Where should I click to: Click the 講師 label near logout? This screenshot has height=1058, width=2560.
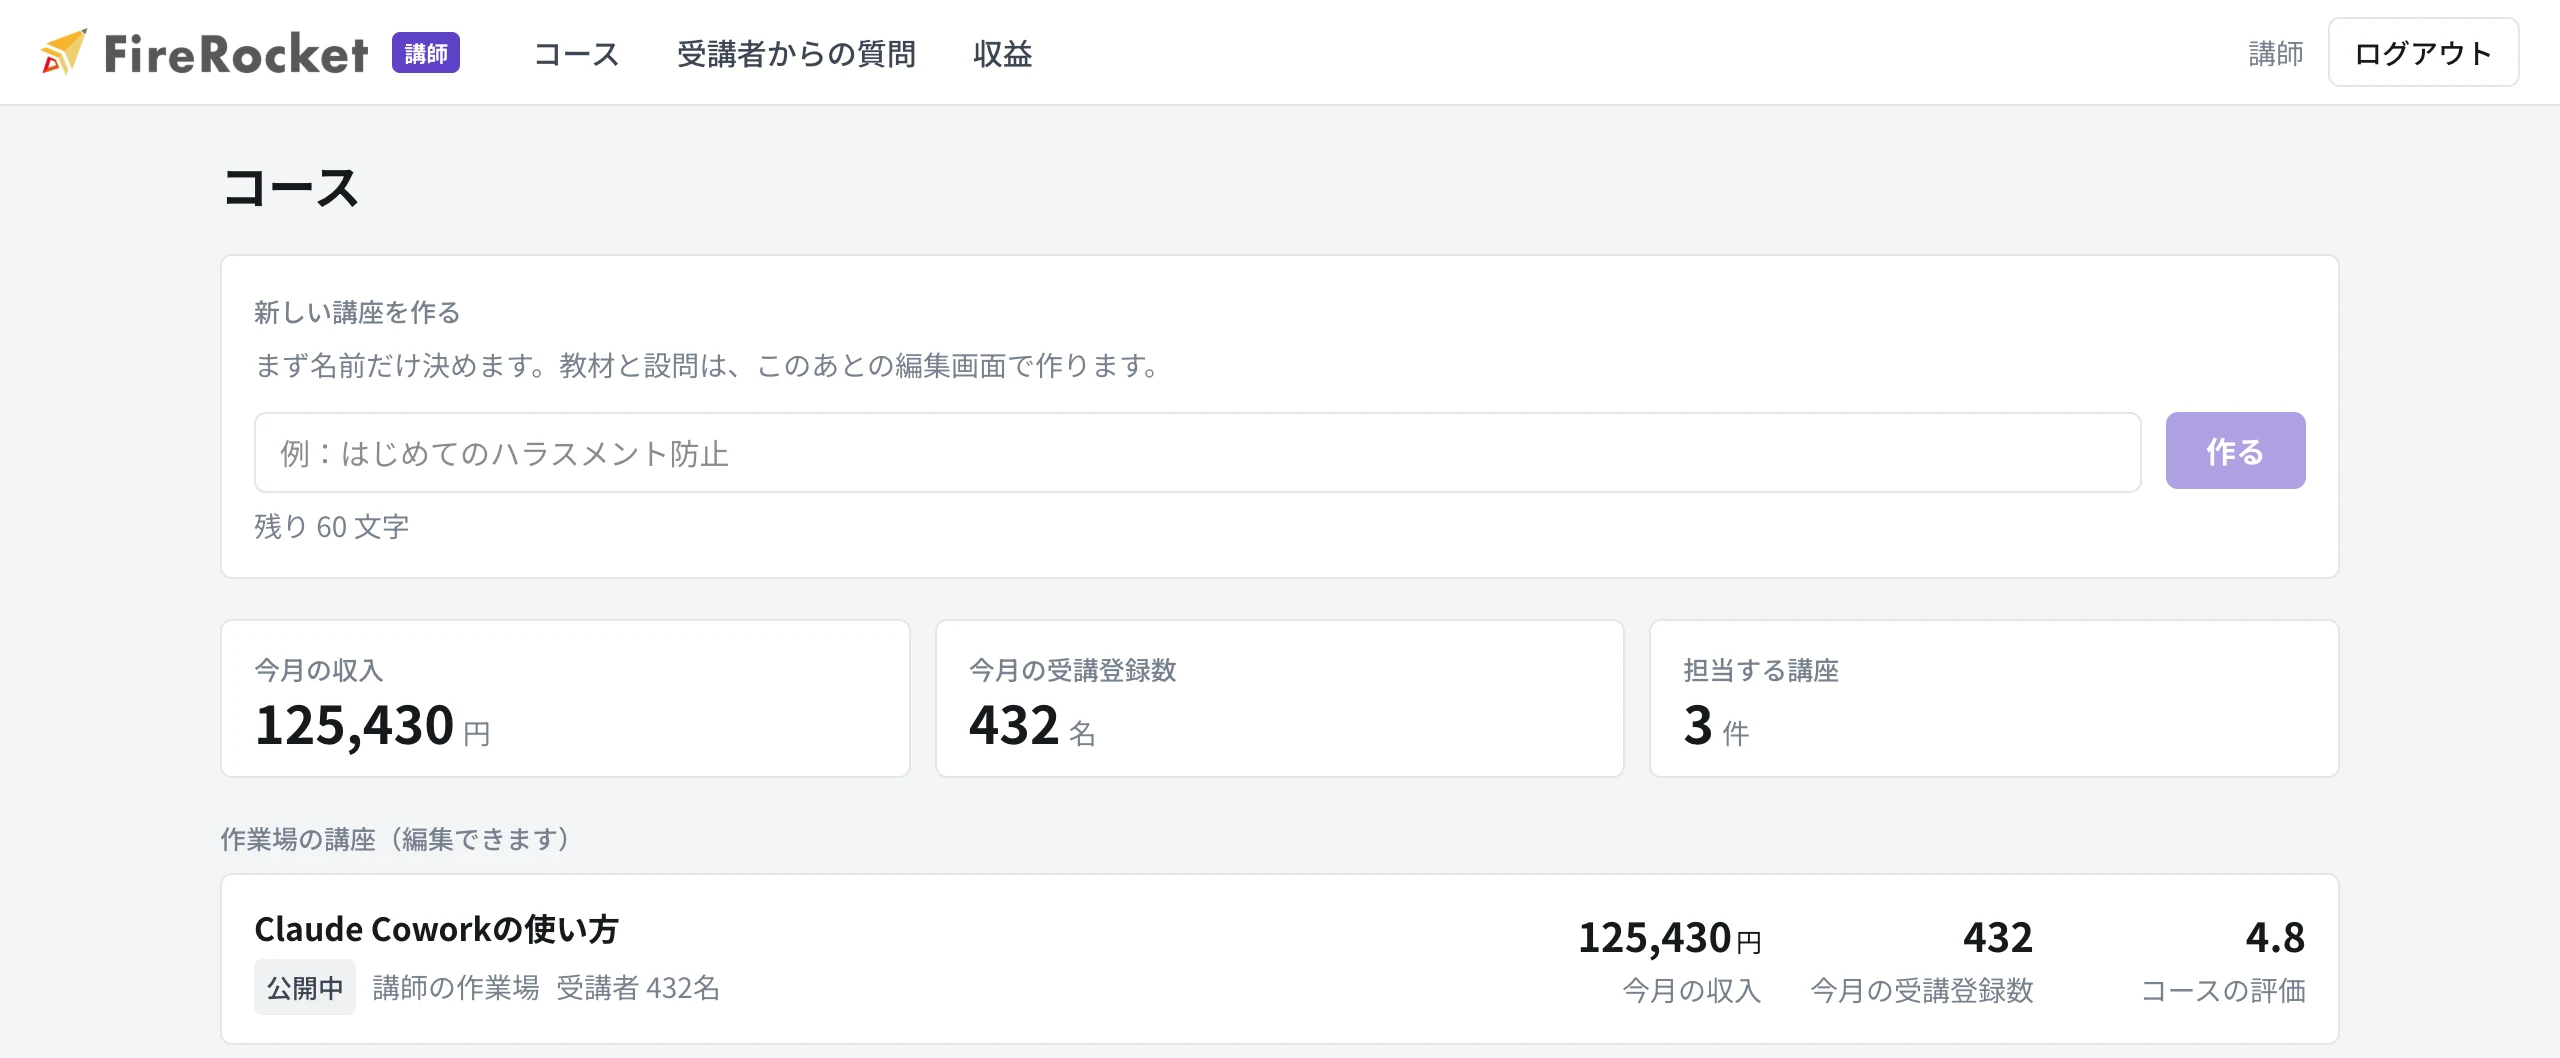2275,54
